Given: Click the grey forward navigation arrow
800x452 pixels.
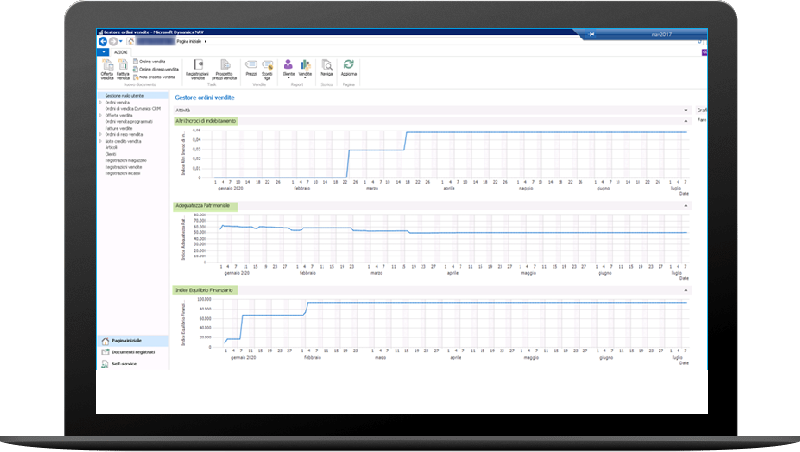Looking at the screenshot, I should [x=113, y=41].
